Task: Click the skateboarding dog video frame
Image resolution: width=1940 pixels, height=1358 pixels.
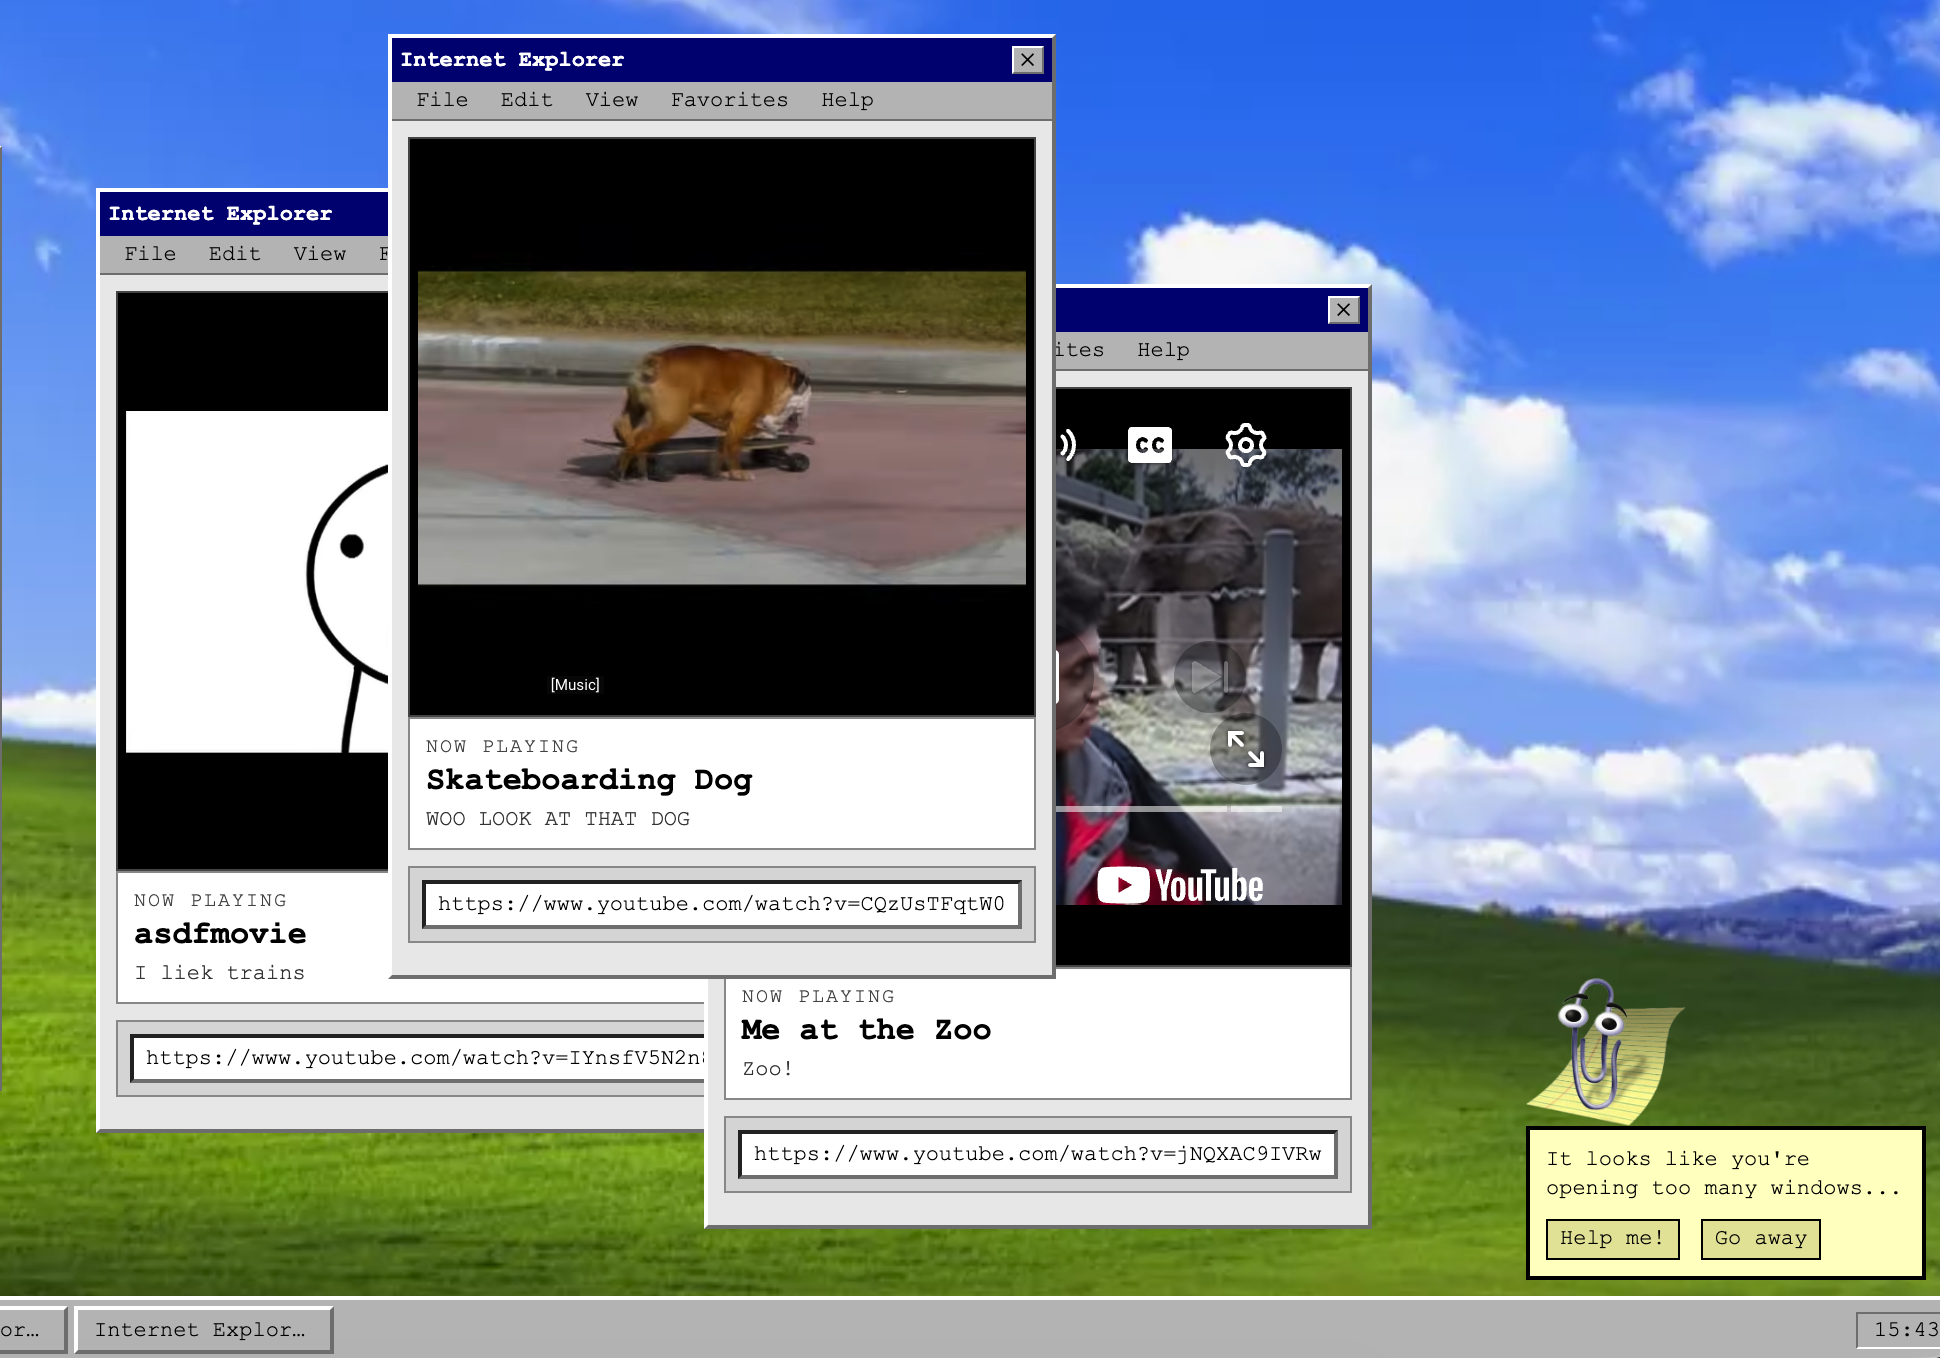Action: pyautogui.click(x=721, y=428)
